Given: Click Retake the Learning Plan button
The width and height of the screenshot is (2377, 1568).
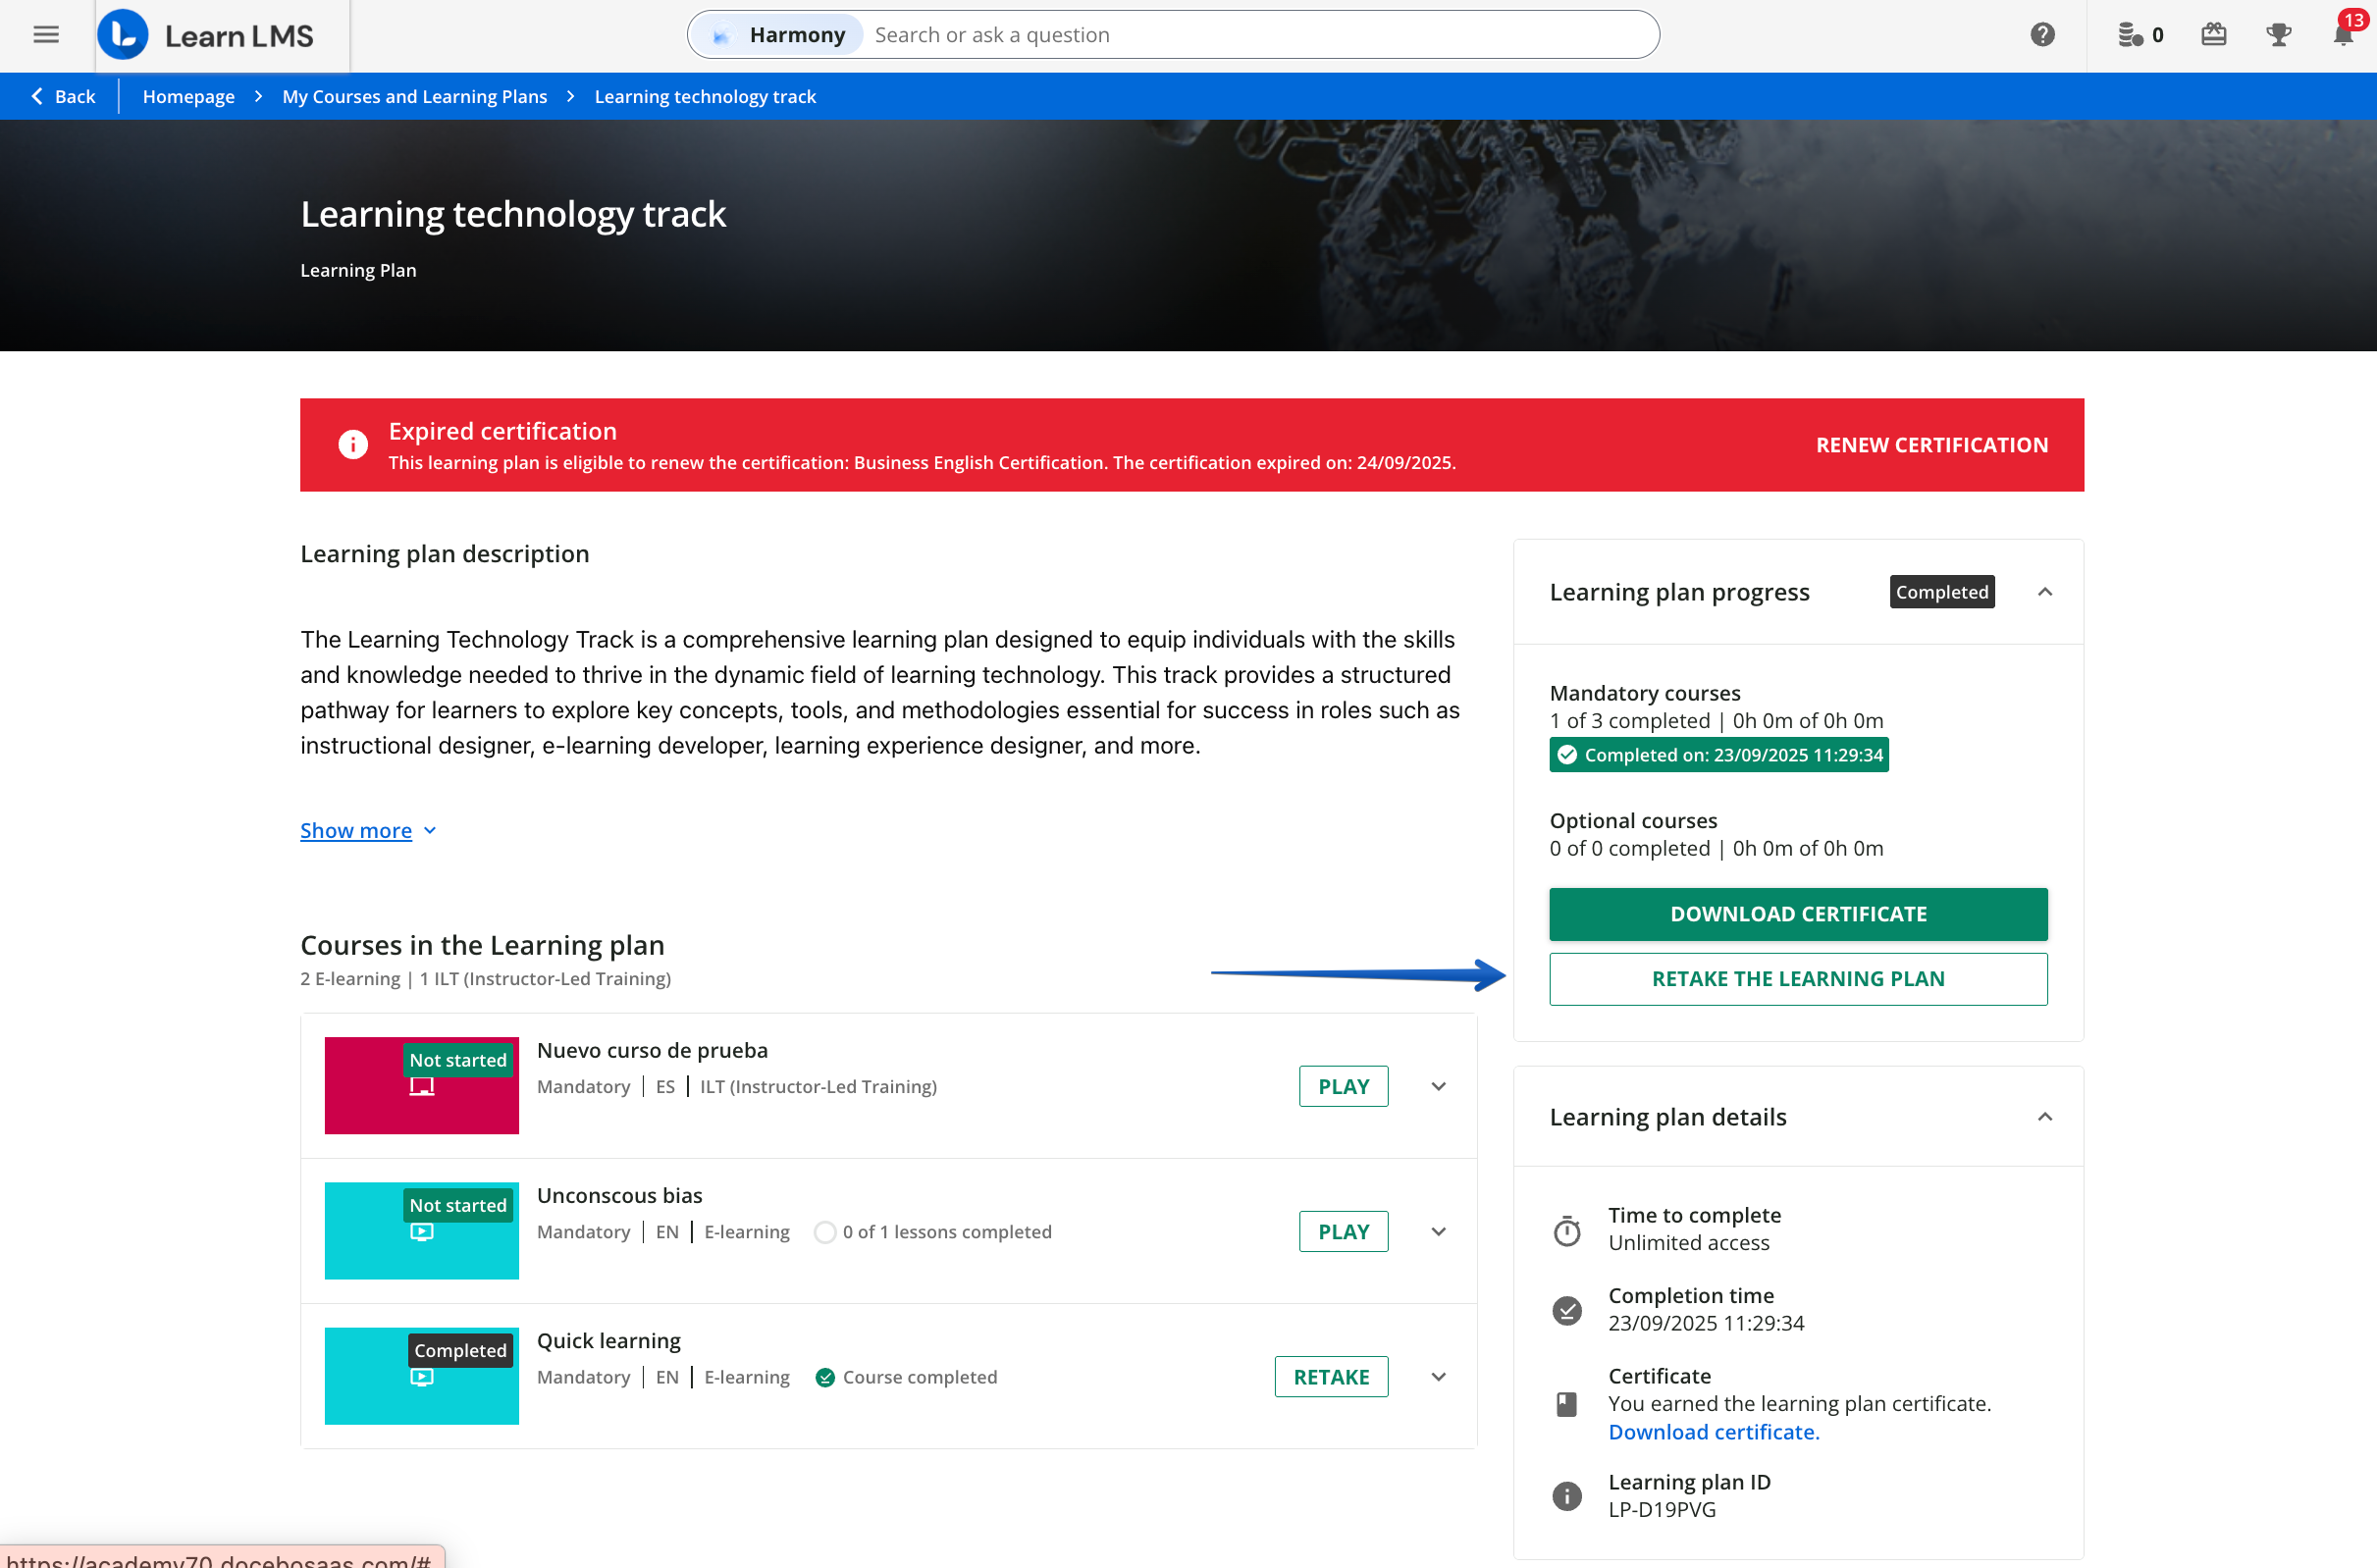Looking at the screenshot, I should (x=1797, y=978).
